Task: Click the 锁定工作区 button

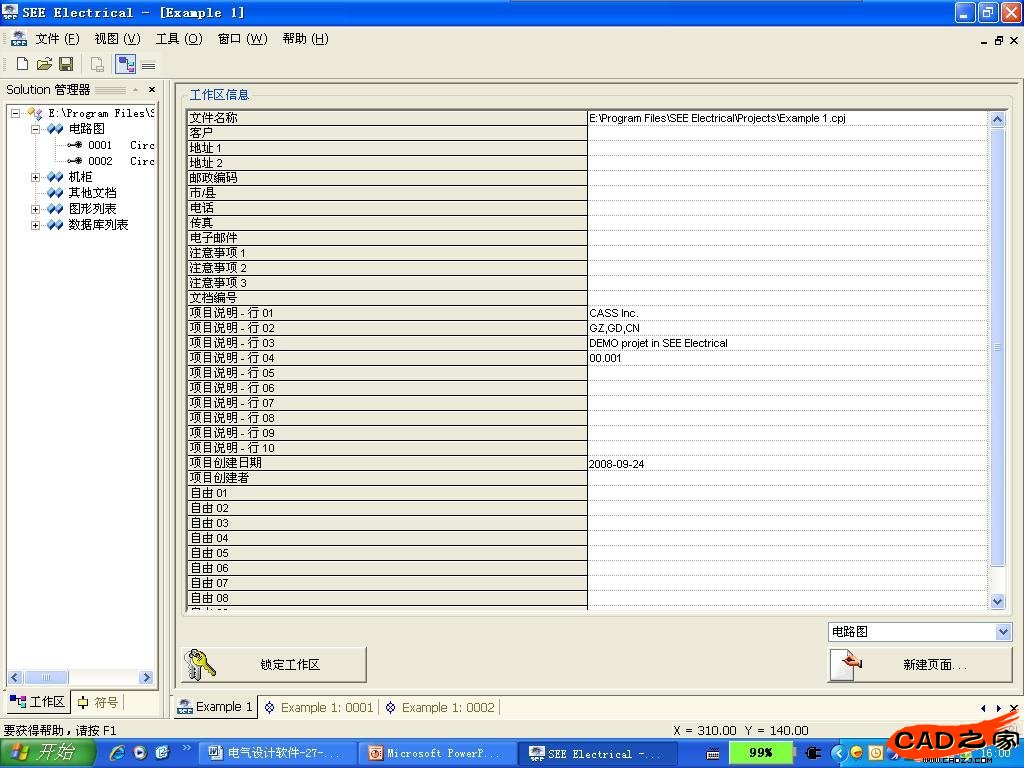Action: pyautogui.click(x=274, y=664)
